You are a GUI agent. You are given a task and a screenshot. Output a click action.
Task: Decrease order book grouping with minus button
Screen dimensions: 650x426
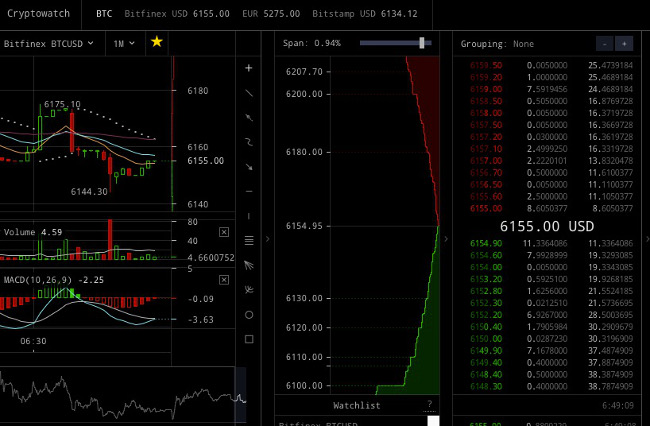[604, 44]
